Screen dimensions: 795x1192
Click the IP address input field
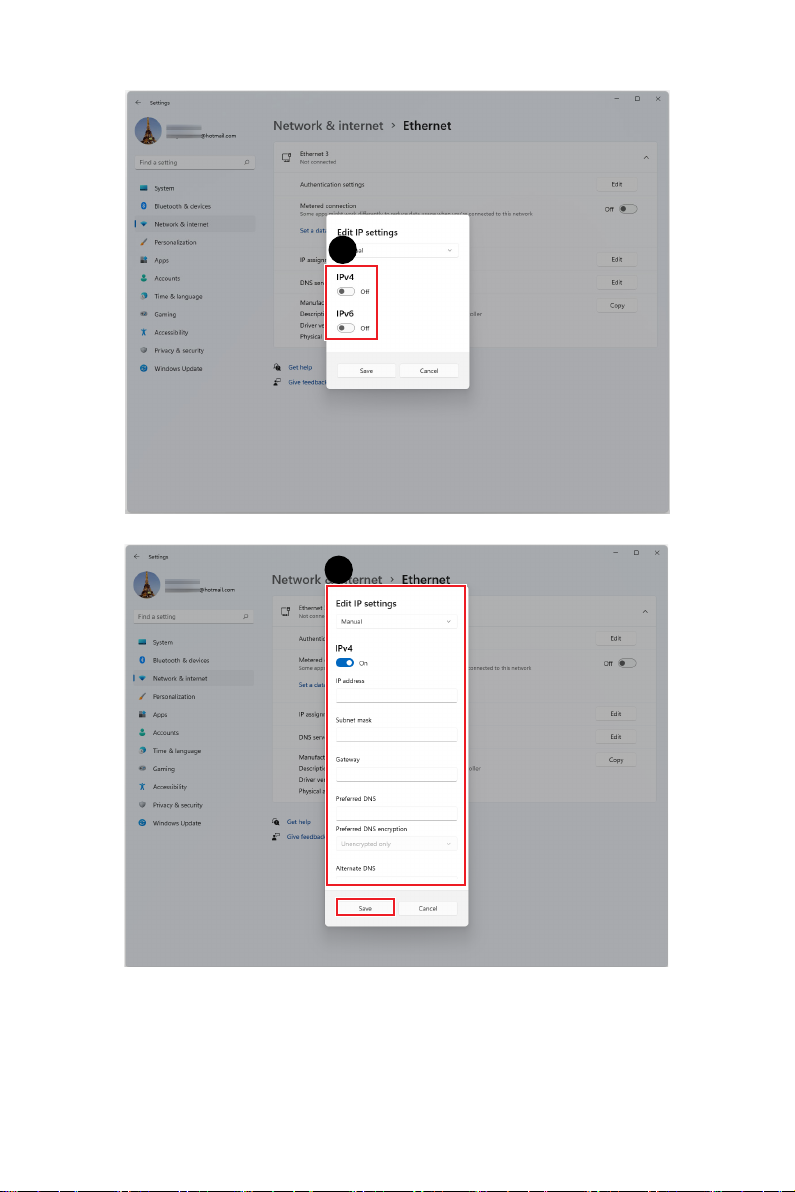(x=396, y=695)
